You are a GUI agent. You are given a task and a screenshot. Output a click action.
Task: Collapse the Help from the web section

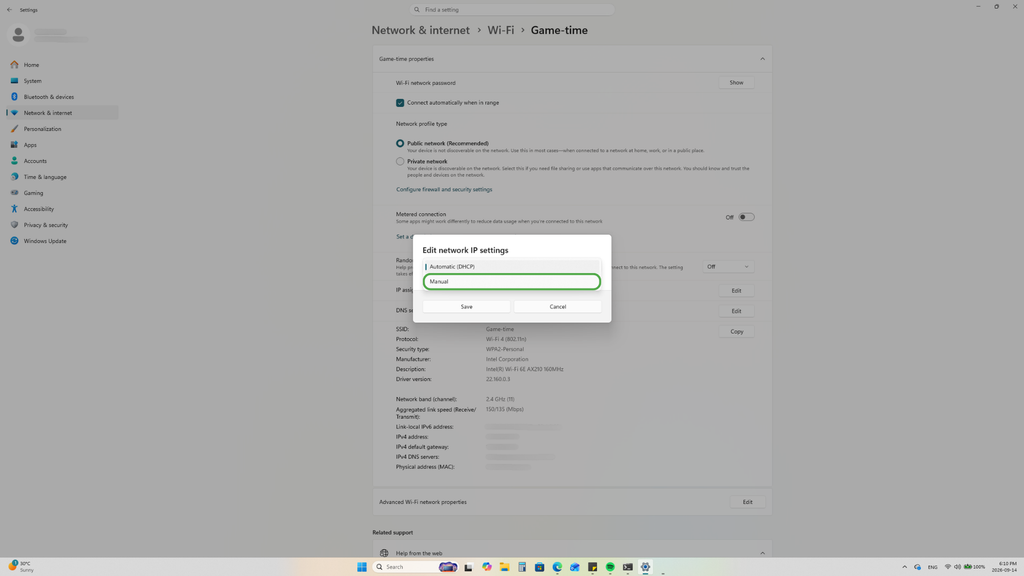pyautogui.click(x=762, y=553)
